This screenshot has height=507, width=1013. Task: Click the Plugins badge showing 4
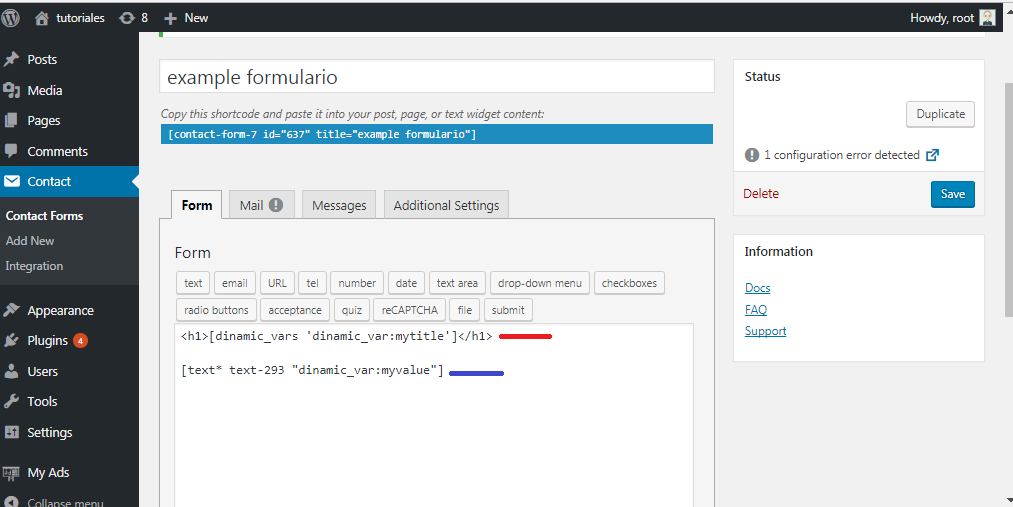tap(80, 340)
